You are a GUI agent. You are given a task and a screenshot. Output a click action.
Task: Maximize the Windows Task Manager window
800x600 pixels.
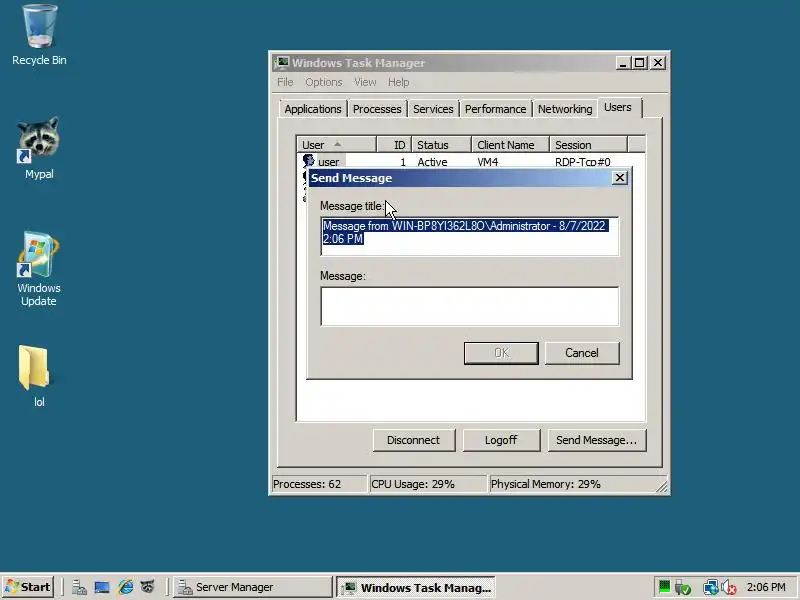point(639,63)
